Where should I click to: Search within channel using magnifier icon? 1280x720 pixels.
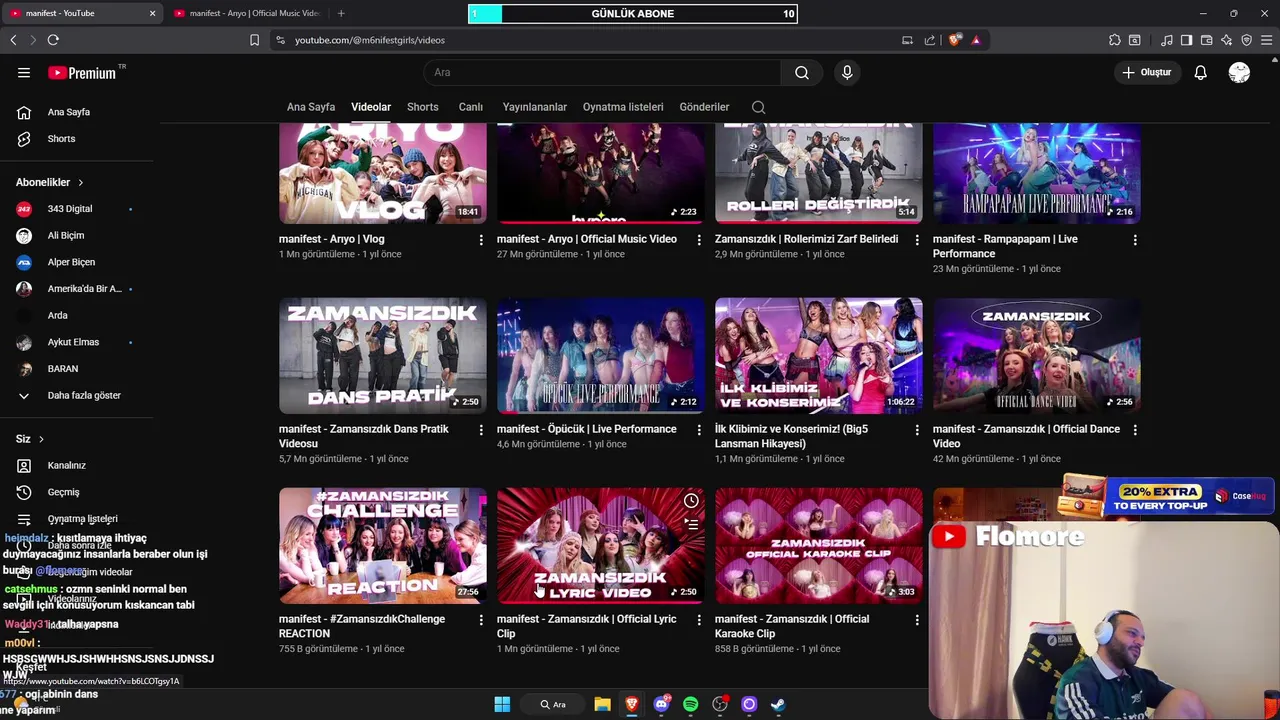pyautogui.click(x=758, y=107)
